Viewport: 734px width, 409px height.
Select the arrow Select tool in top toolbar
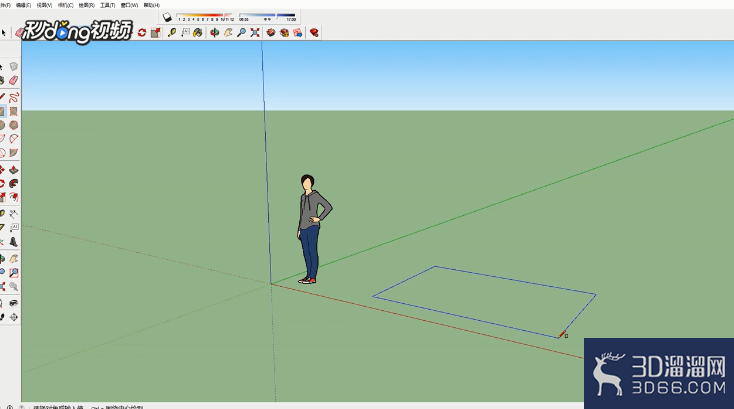[3, 32]
